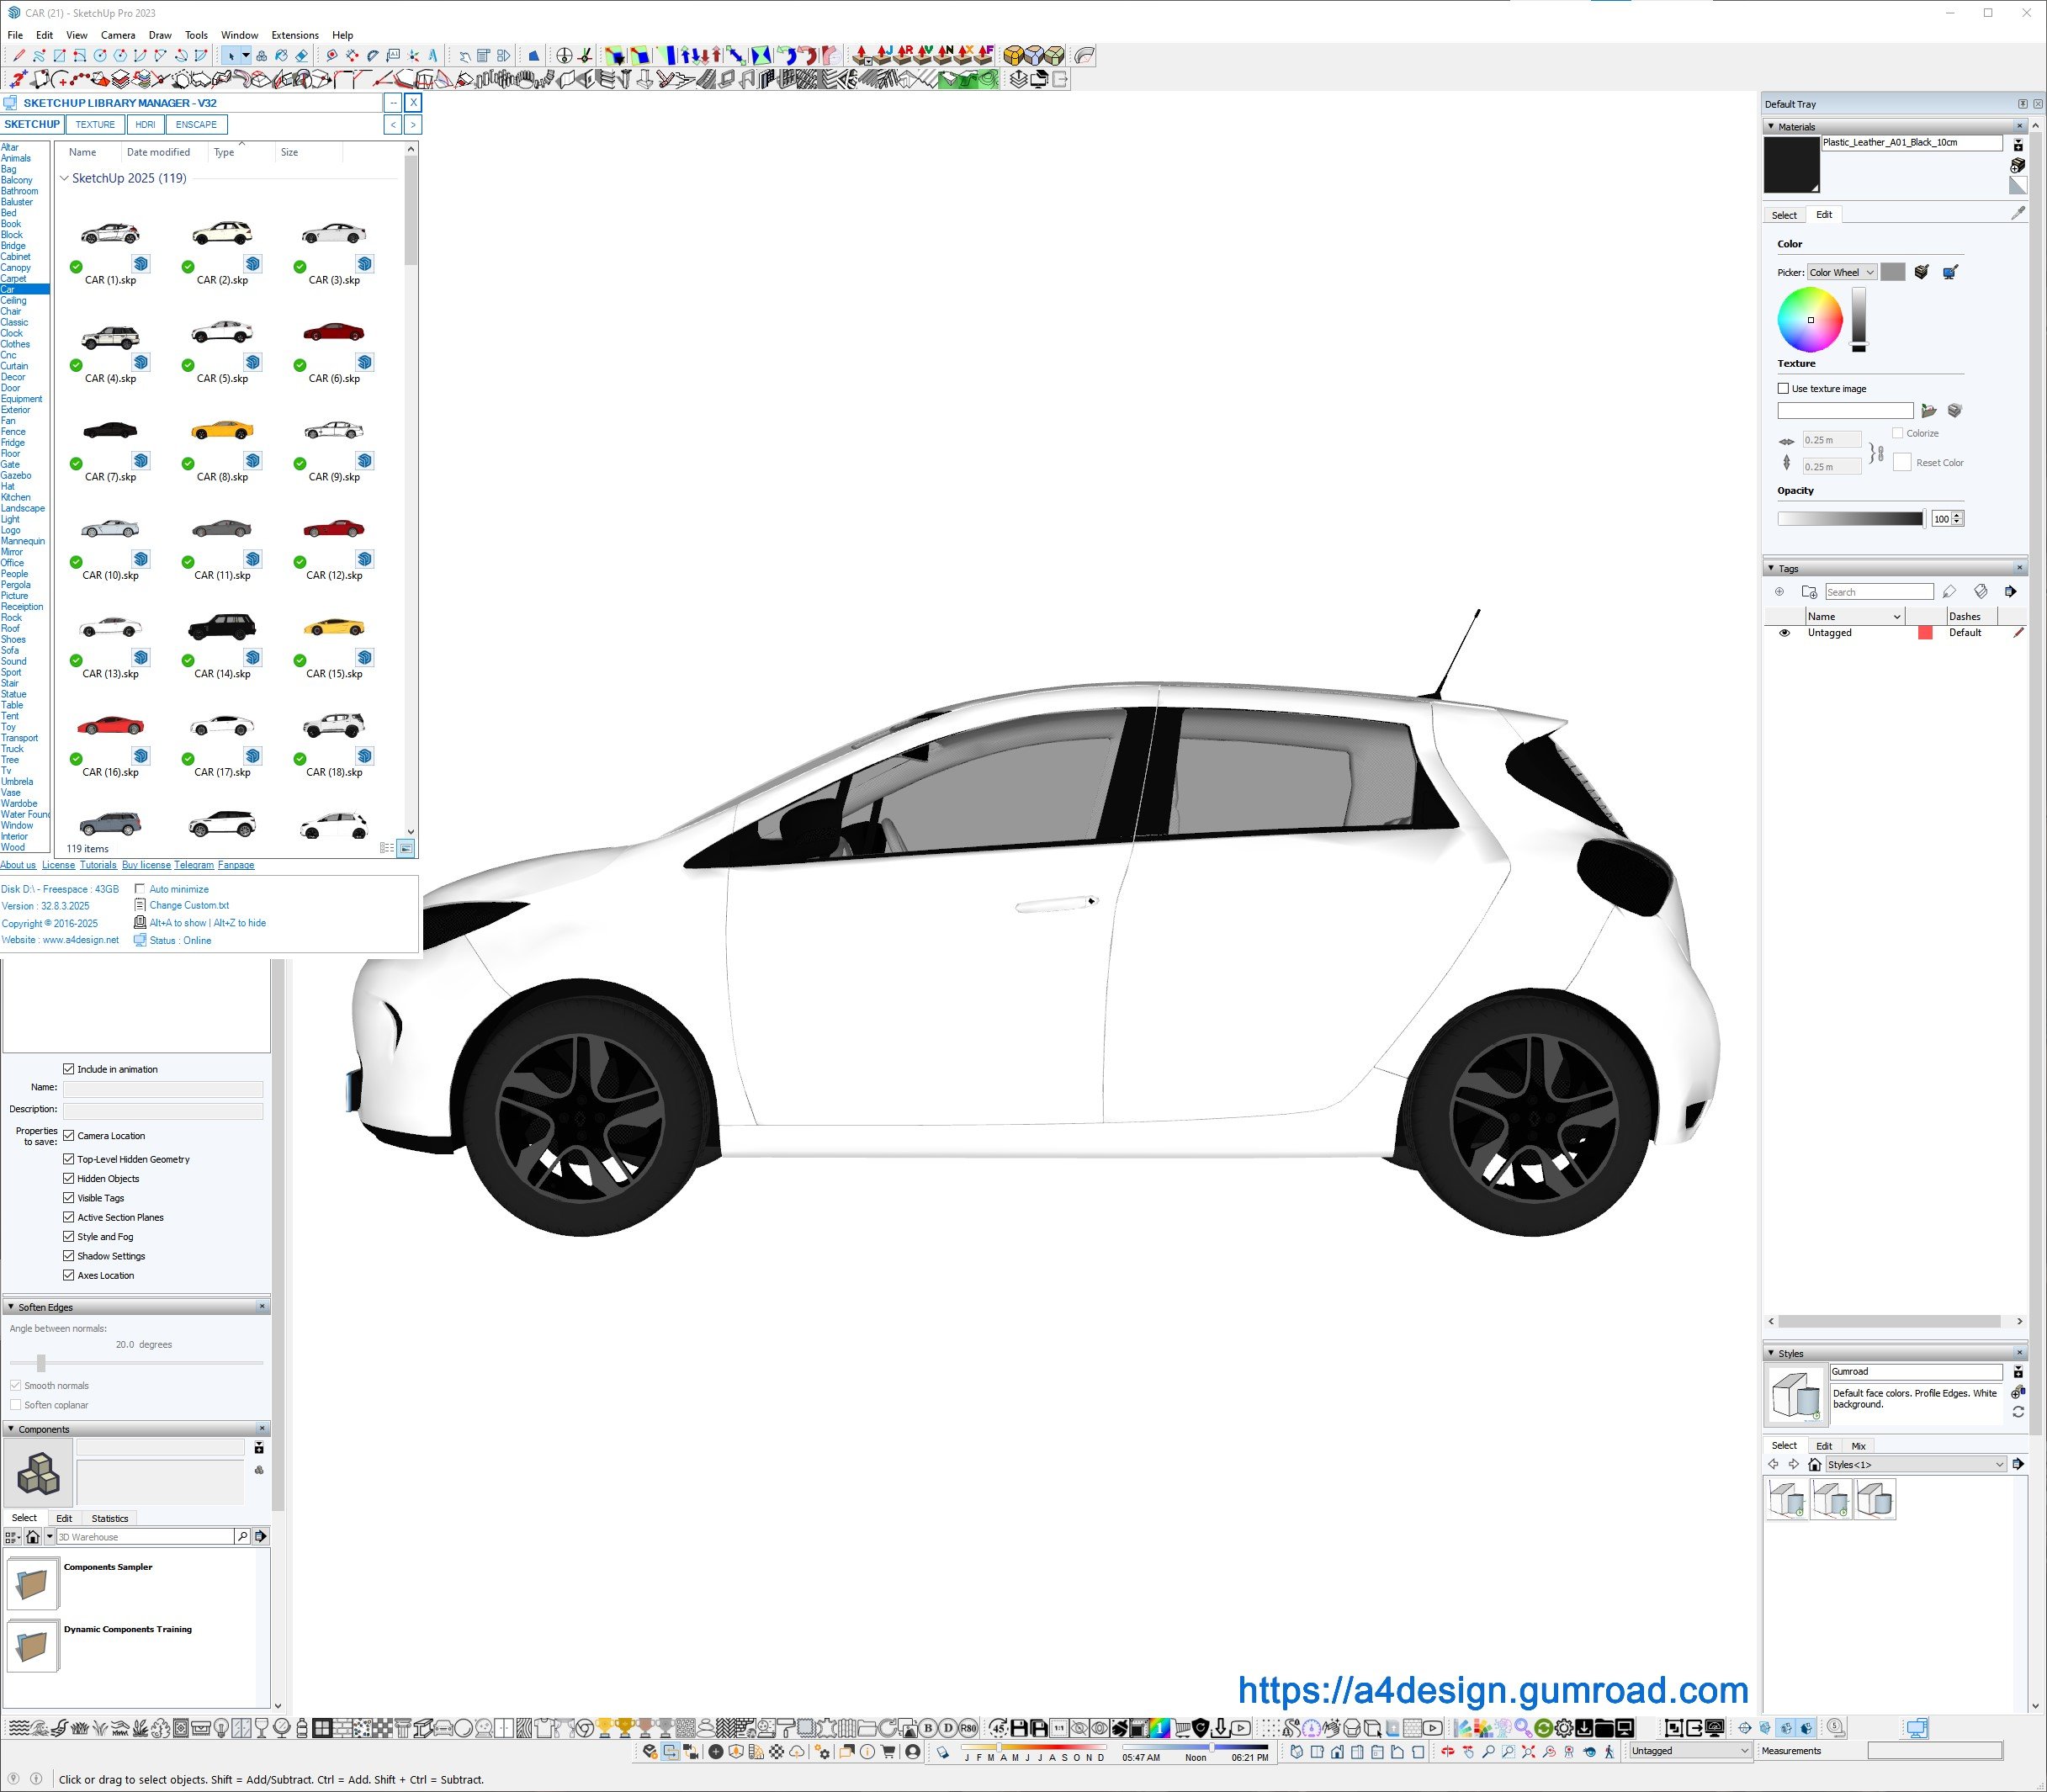Screen dimensions: 2047x1792
Task: Open the Styles<1> collection dropdown
Action: (1915, 1465)
